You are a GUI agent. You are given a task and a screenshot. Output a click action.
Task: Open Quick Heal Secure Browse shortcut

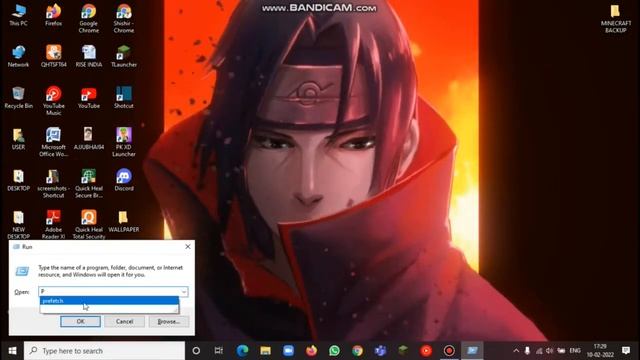click(x=89, y=184)
